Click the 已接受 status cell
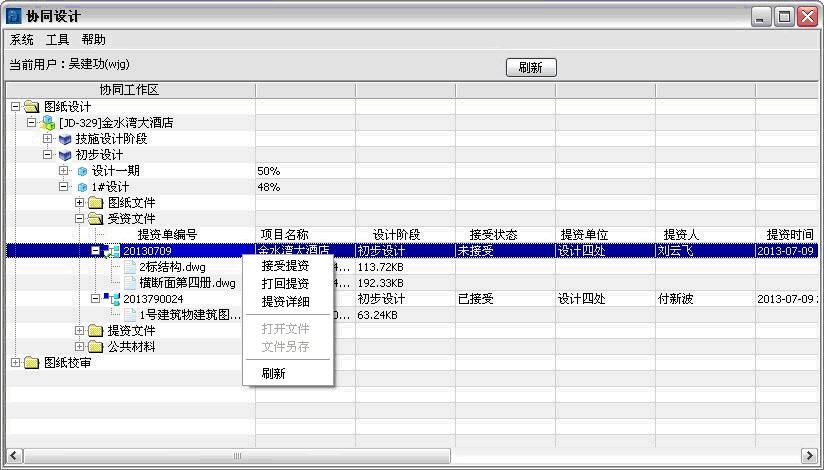 tap(476, 299)
